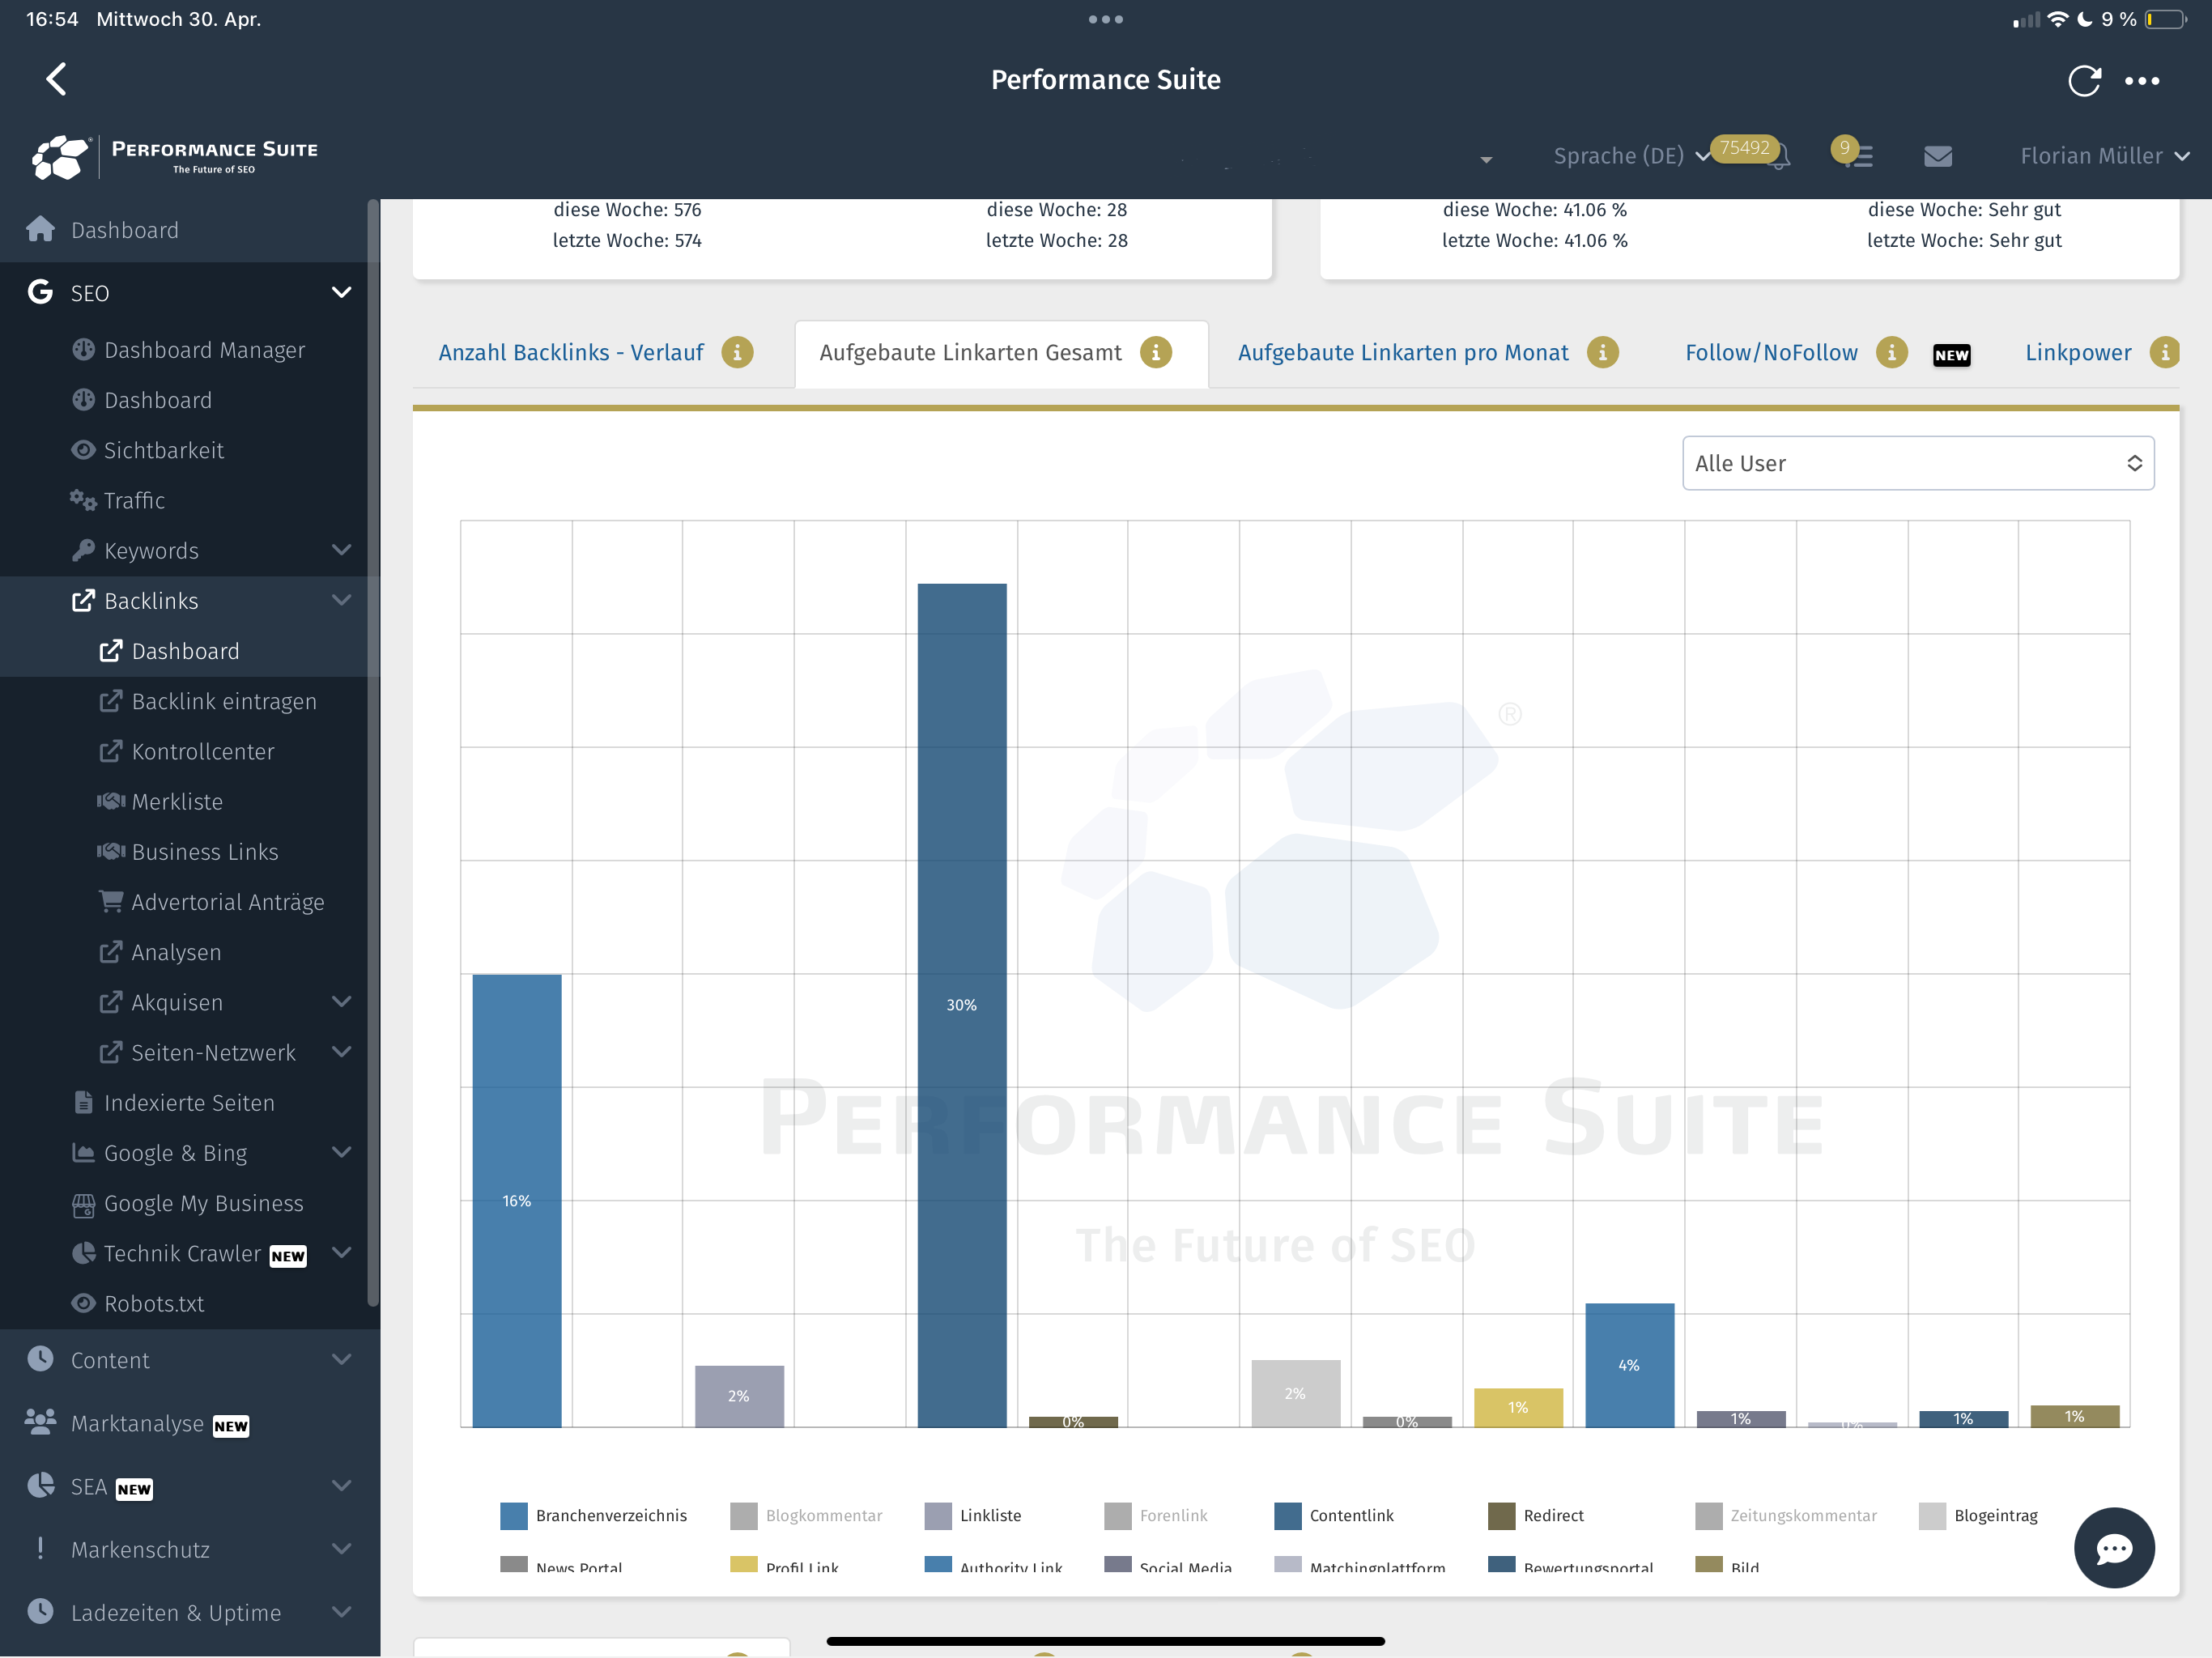Click the sidebar scrollbar
This screenshot has width=2212, height=1658.
373,752
